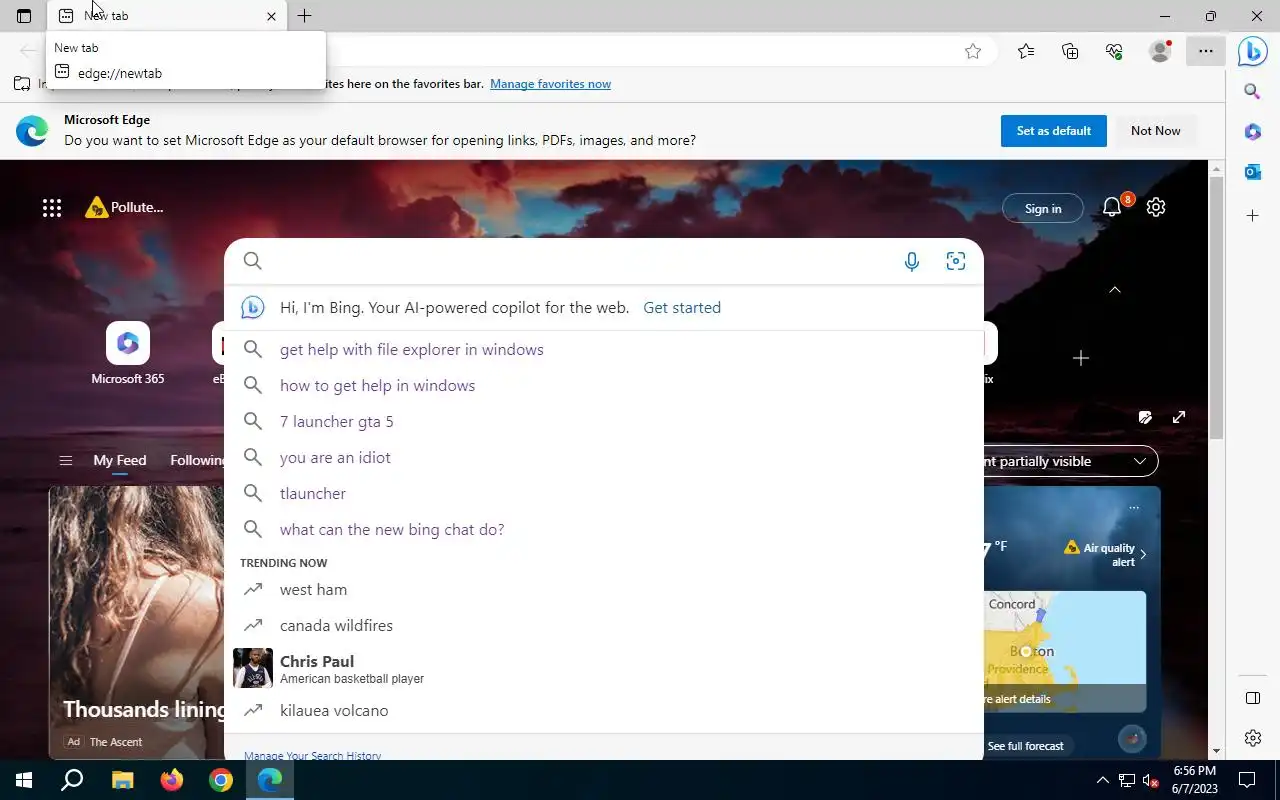The height and width of the screenshot is (800, 1280).
Task: Open the app launcher grid icon
Action: point(52,208)
